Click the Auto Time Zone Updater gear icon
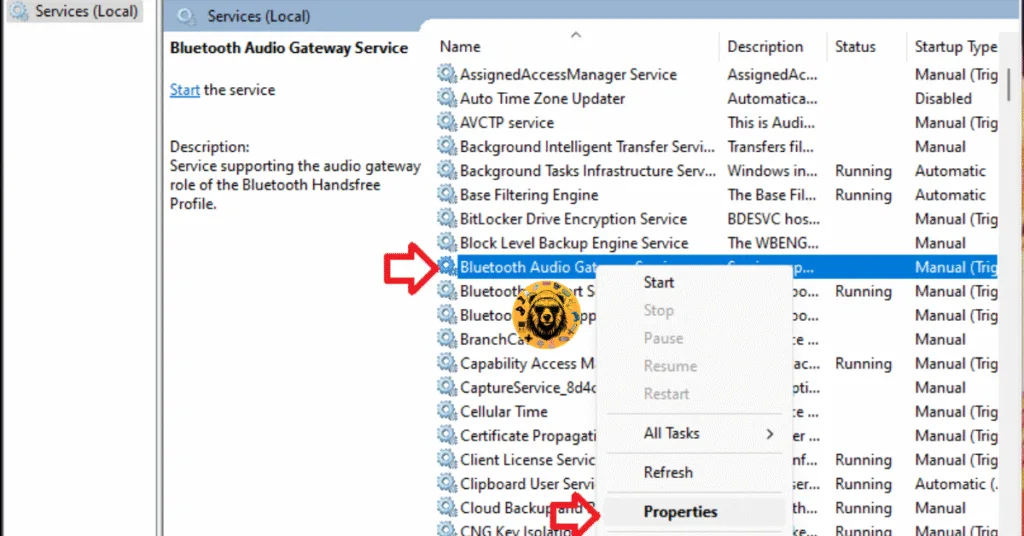 click(x=446, y=98)
